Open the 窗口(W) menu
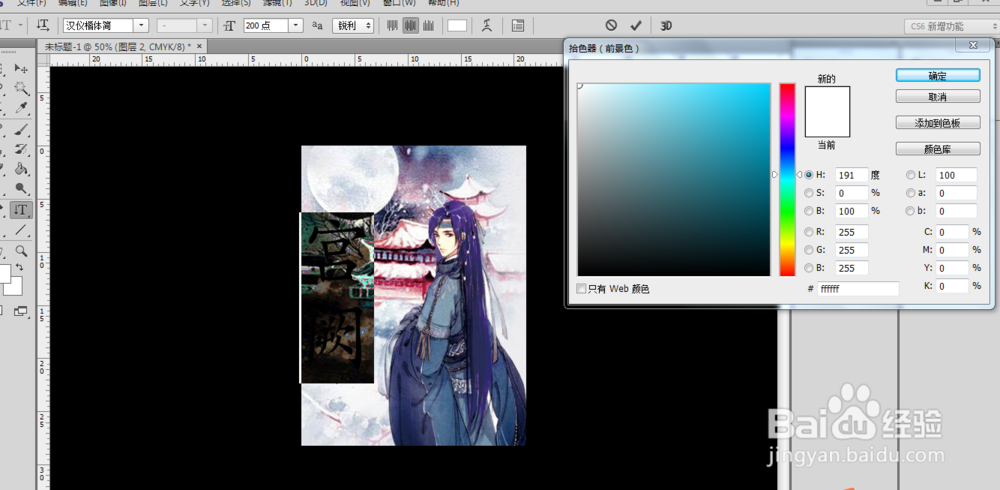This screenshot has height=490, width=1000. (x=399, y=3)
